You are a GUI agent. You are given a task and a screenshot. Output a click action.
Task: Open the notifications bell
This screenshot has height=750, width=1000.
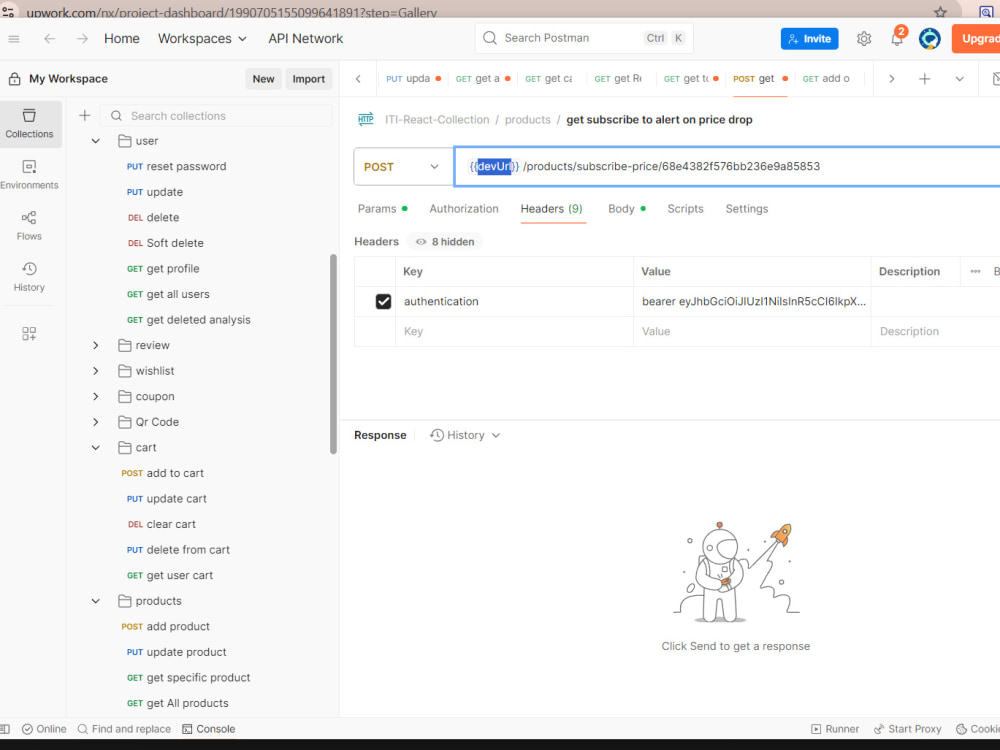(x=897, y=39)
